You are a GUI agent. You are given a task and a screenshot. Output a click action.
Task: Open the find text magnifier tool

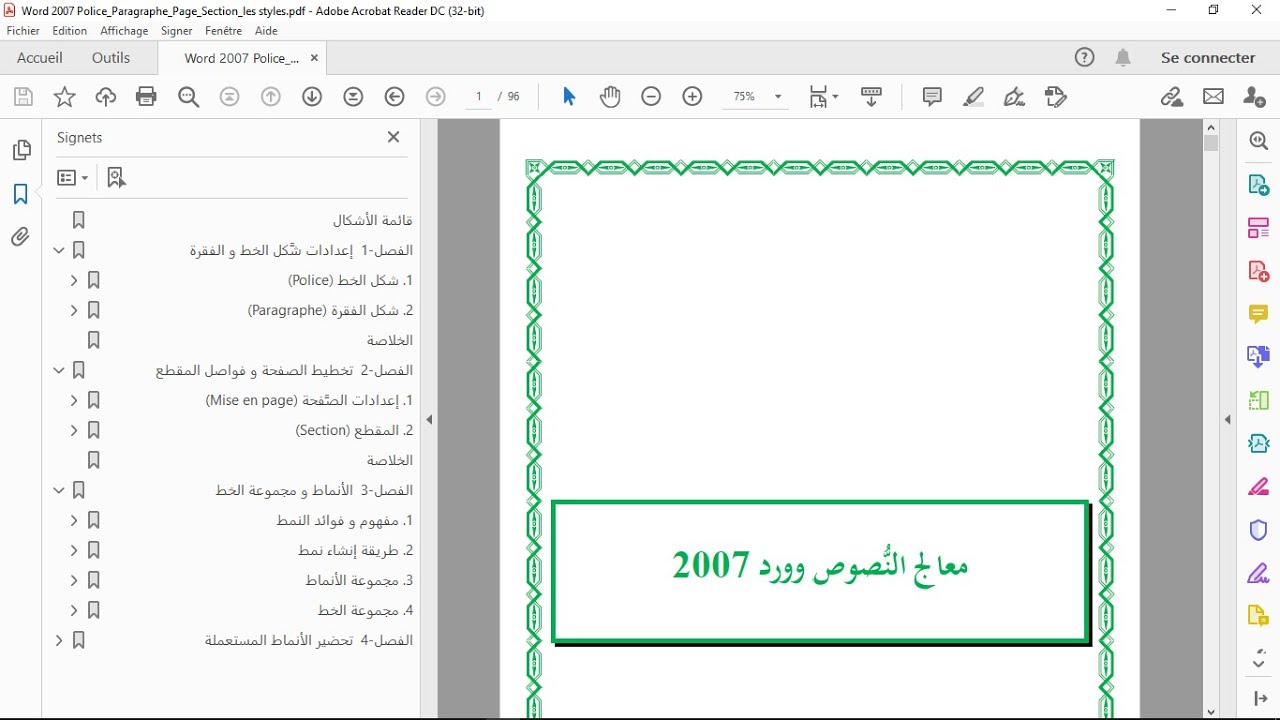[188, 97]
